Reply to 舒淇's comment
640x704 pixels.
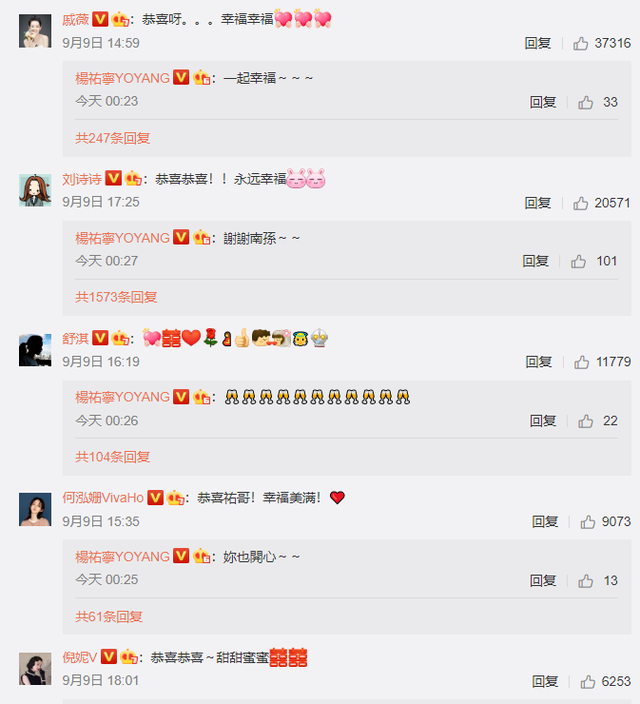tap(538, 362)
